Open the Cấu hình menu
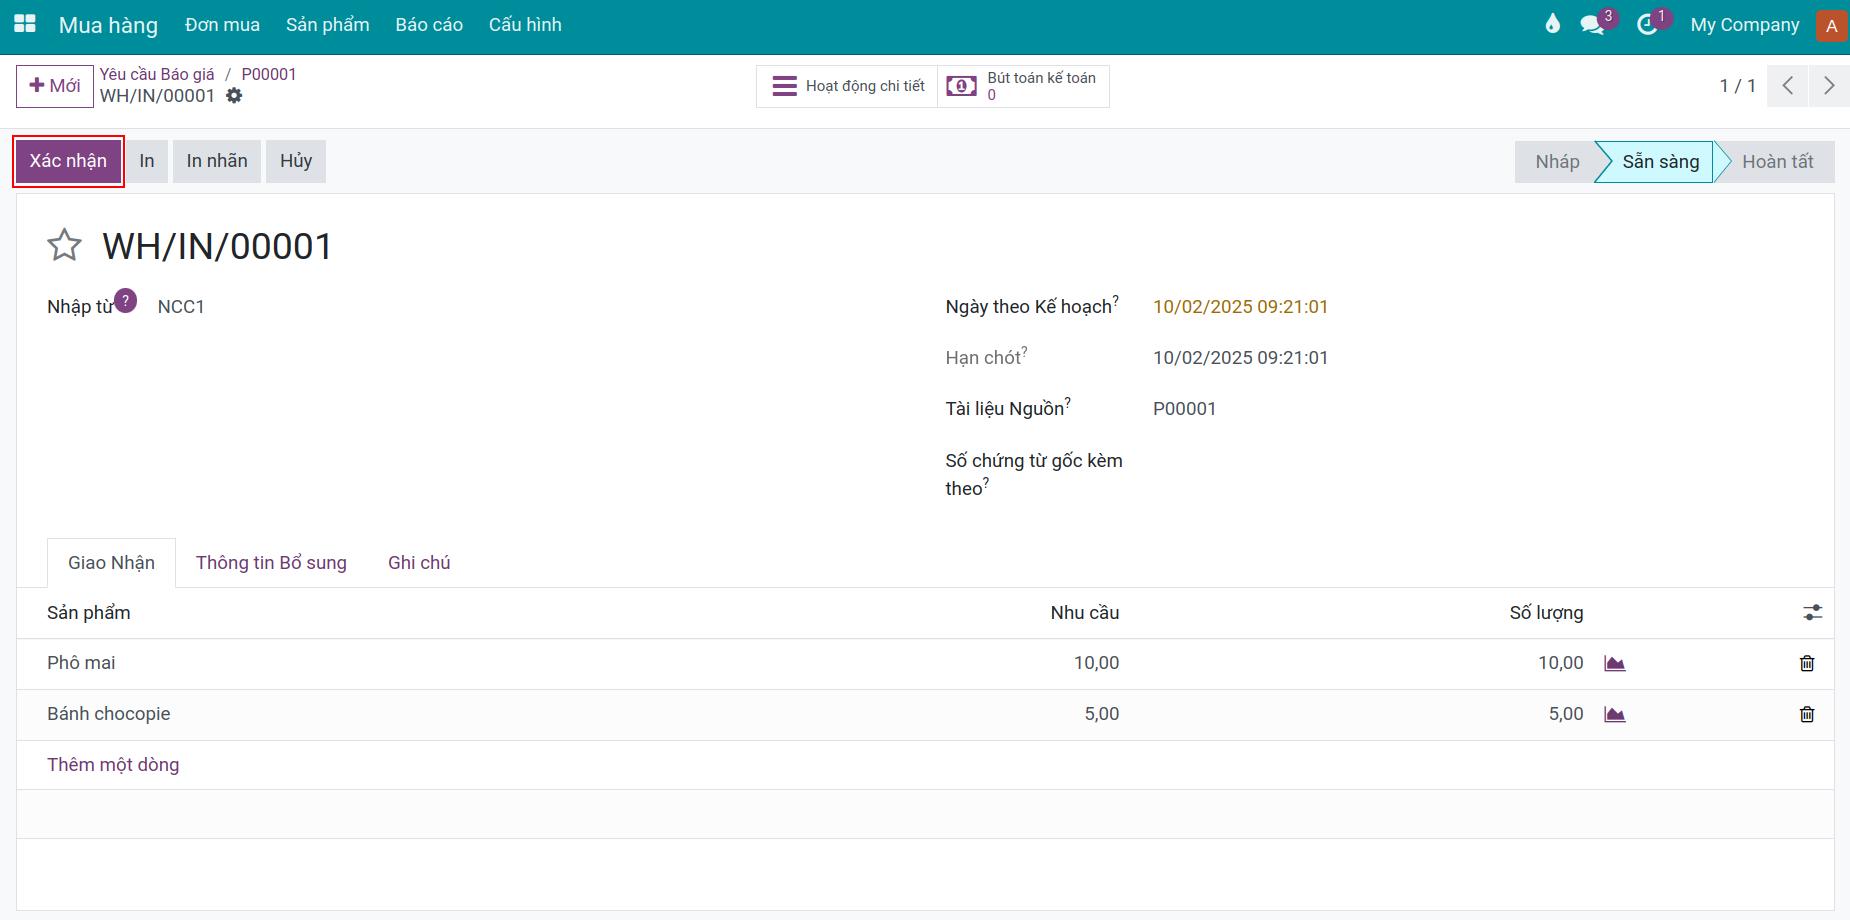 tap(525, 25)
